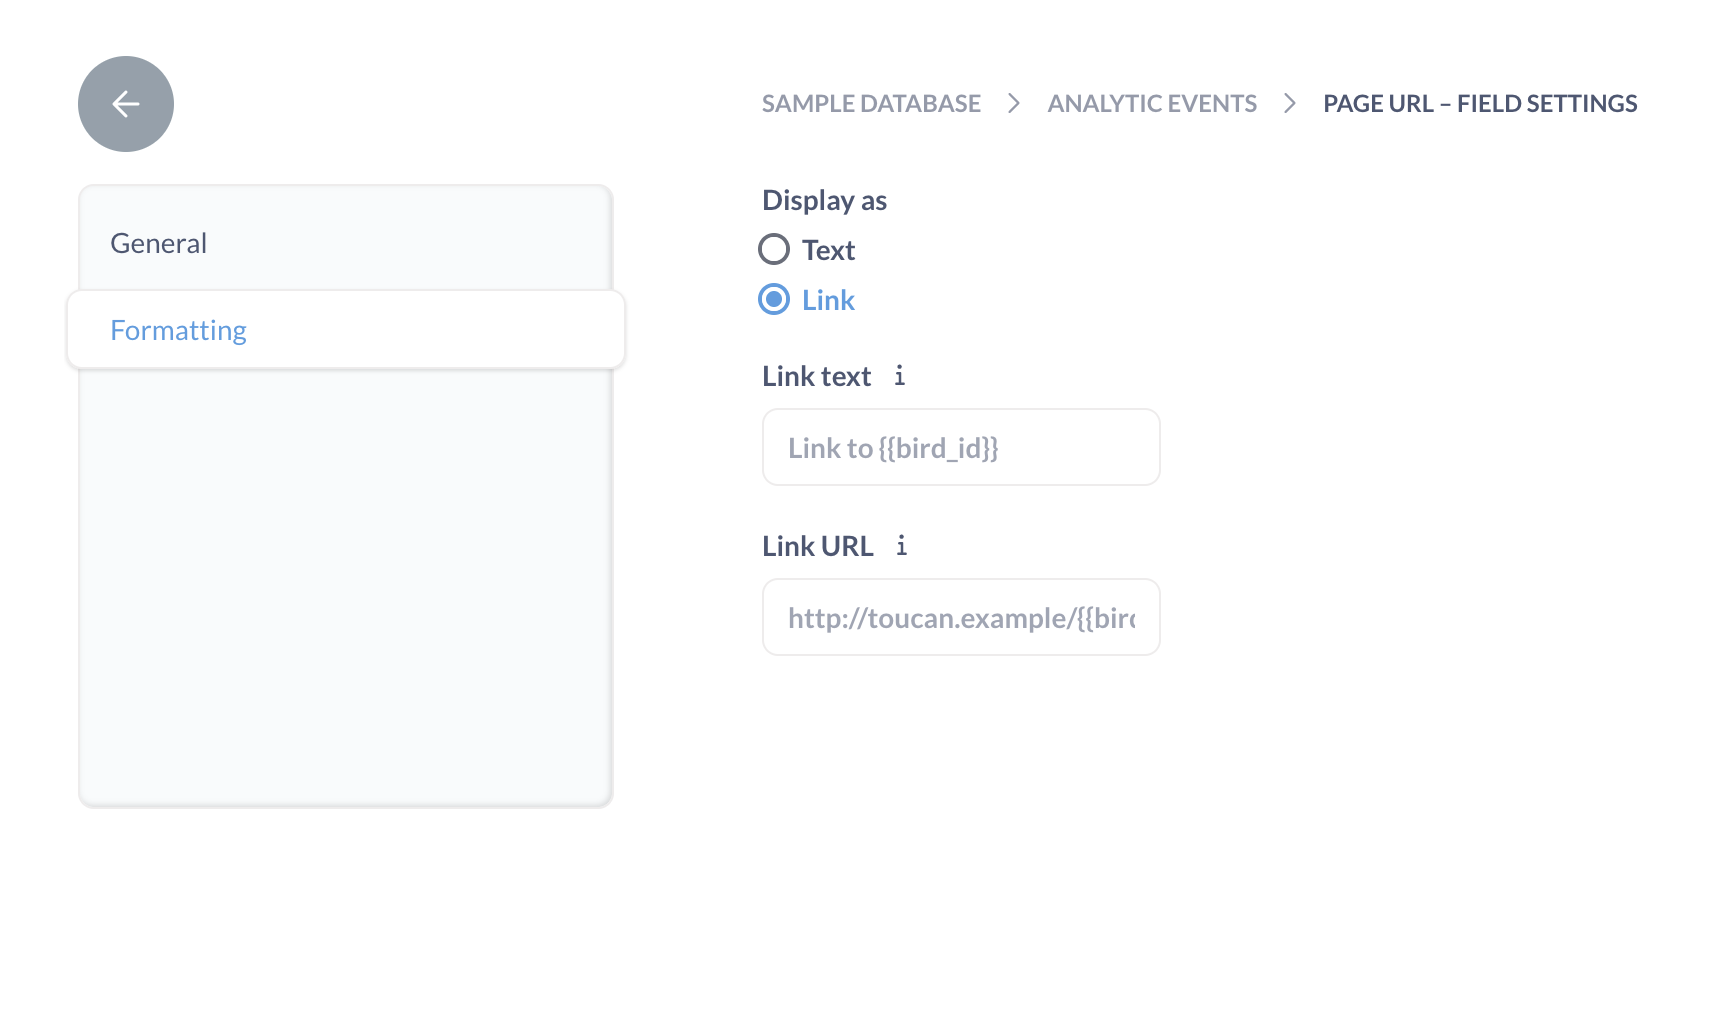Image resolution: width=1734 pixels, height=1020 pixels.
Task: Click the back arrow circle button
Action: 126,104
